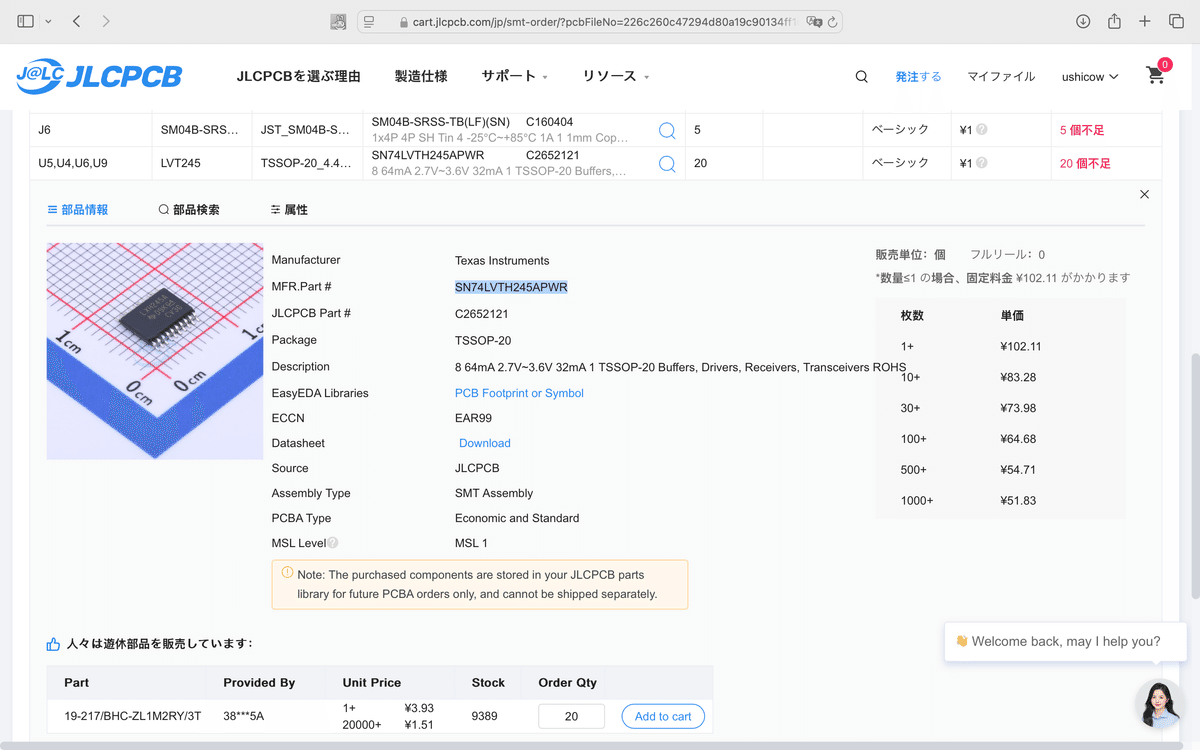This screenshot has width=1200, height=750.
Task: Click C160404 part number
Action: tap(550, 122)
